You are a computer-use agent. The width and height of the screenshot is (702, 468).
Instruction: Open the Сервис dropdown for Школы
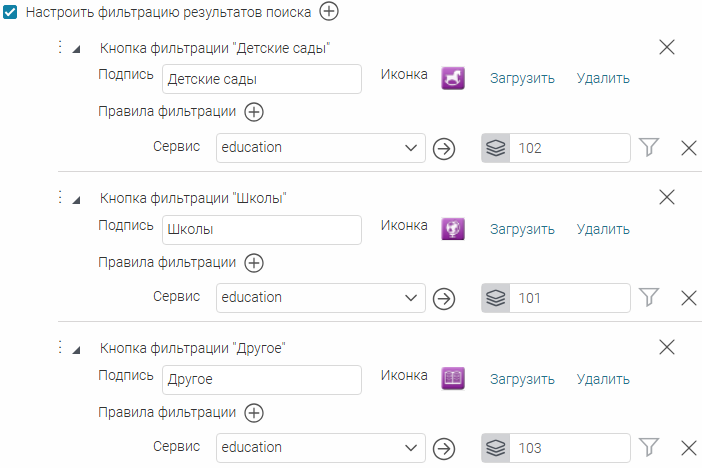click(321, 298)
